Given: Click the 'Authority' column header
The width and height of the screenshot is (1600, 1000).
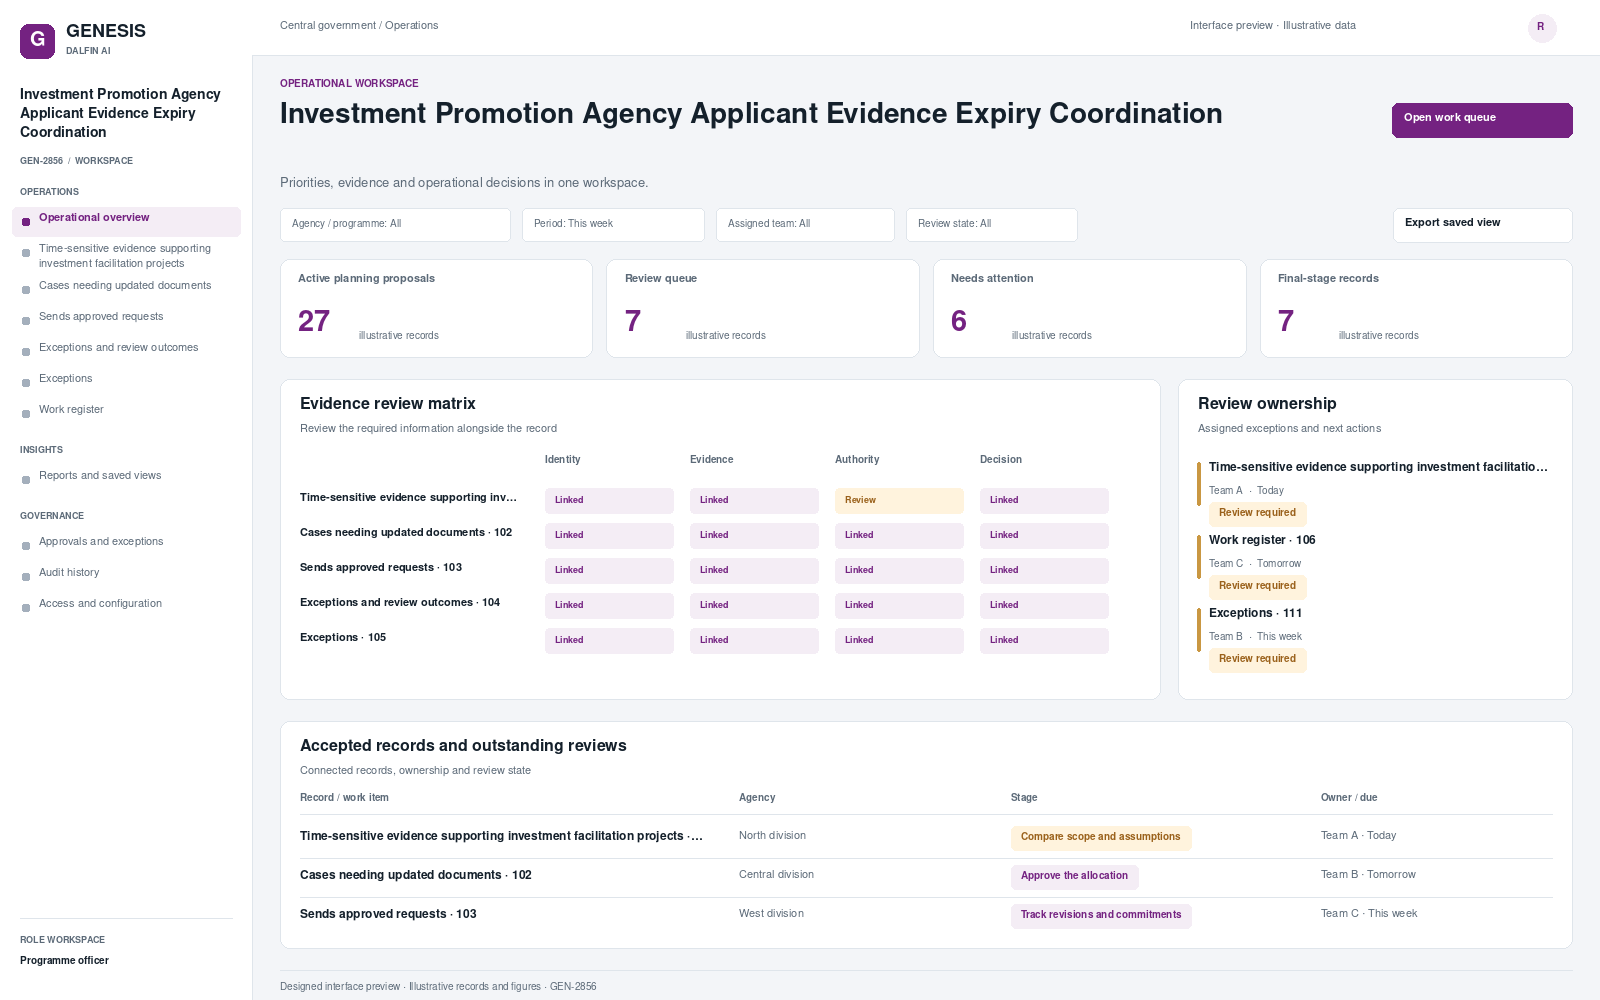Looking at the screenshot, I should click(x=857, y=460).
